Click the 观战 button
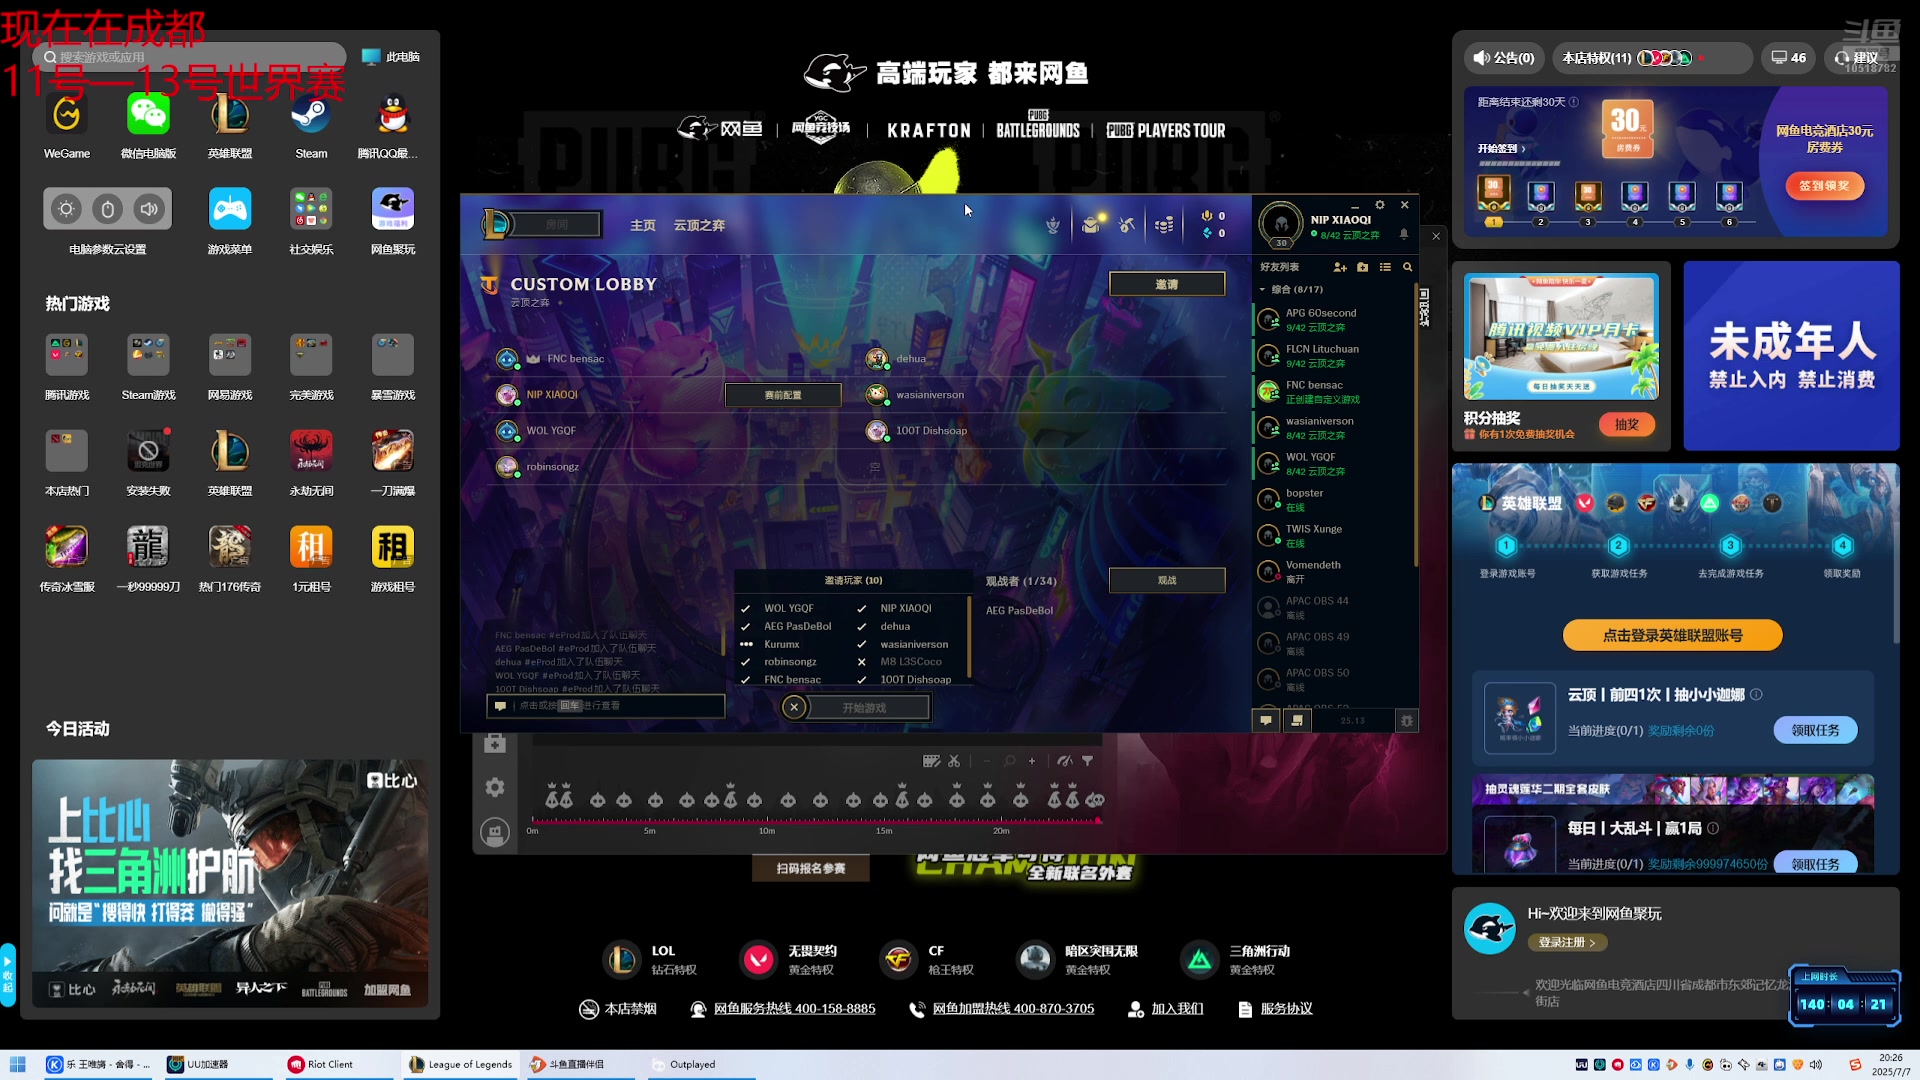Screen dimensions: 1920x1080 coord(1167,580)
